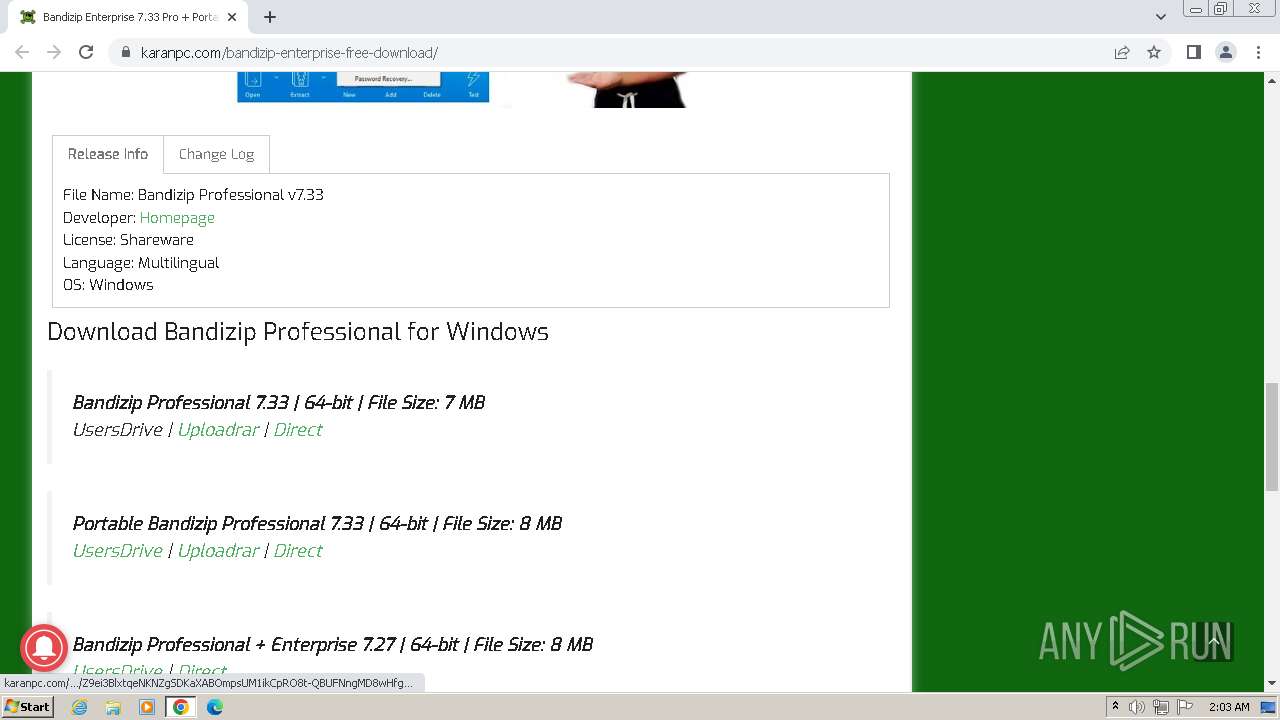Viewport: 1280px width, 720px height.
Task: Select the Bandizip Enterprise 7.33 Pro tab
Action: tap(130, 17)
